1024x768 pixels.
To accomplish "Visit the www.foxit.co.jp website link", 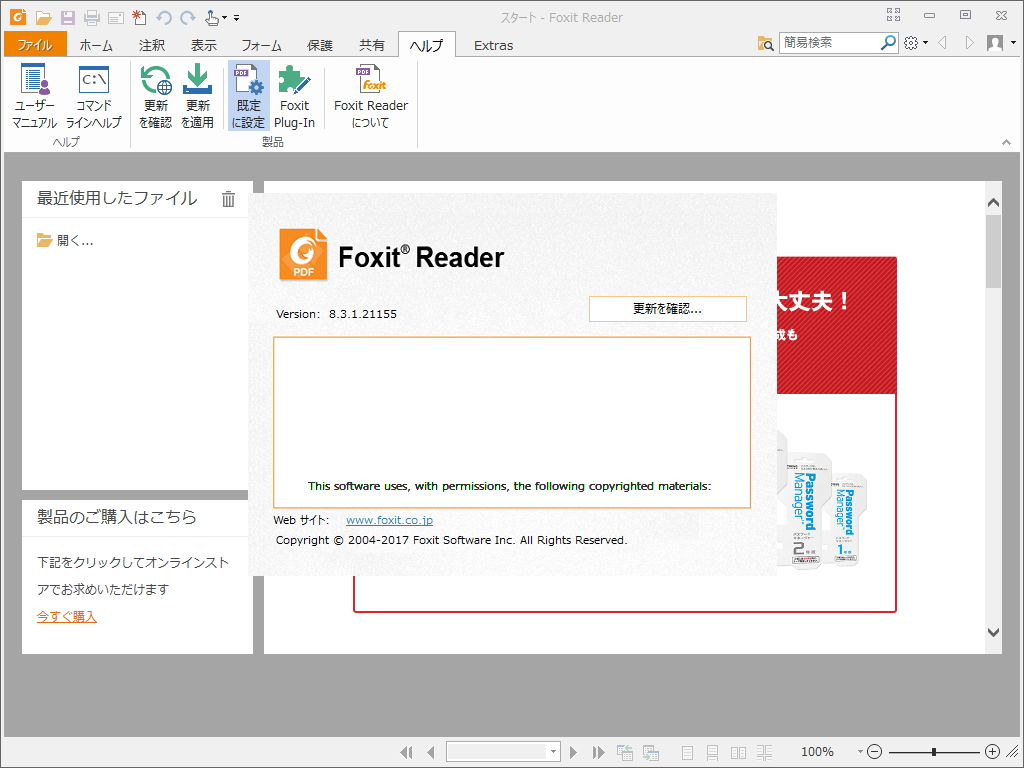I will [x=389, y=519].
